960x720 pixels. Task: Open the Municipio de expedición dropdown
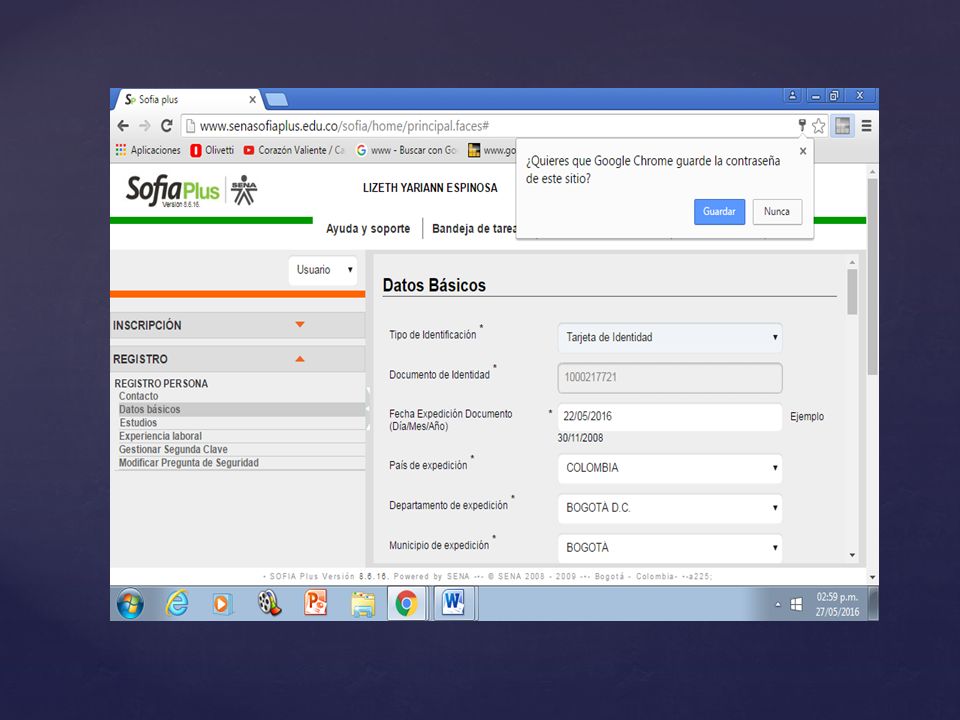(670, 548)
